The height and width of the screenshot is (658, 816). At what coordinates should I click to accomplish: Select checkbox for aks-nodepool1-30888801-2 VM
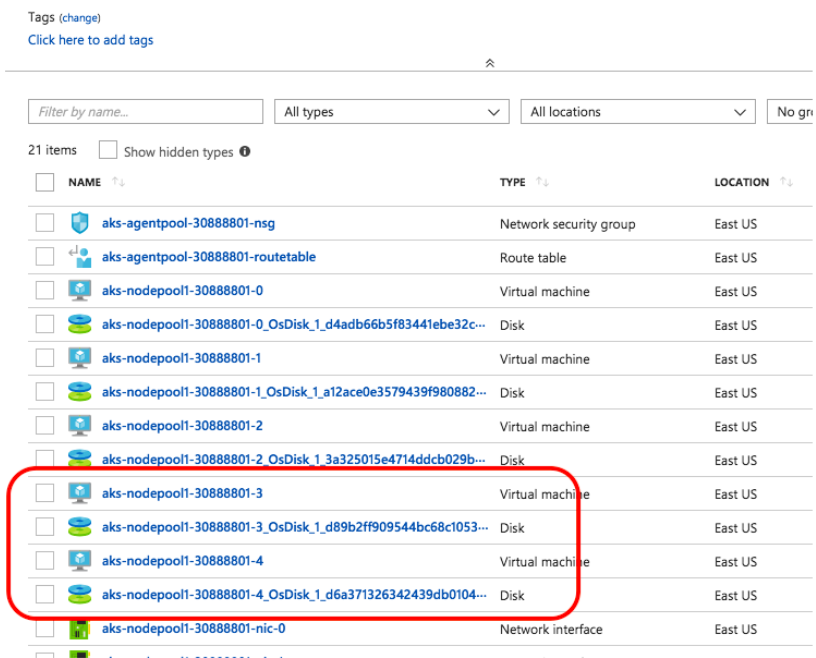tap(45, 425)
